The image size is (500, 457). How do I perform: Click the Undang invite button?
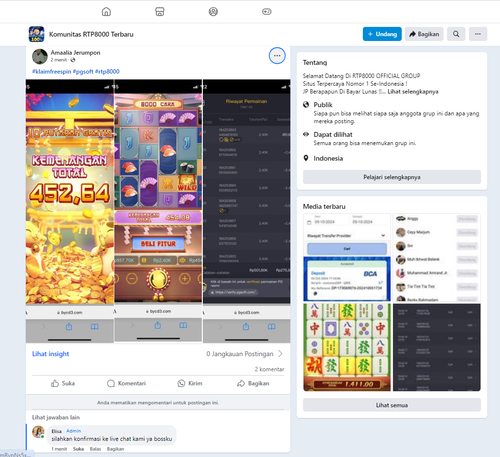[x=382, y=34]
